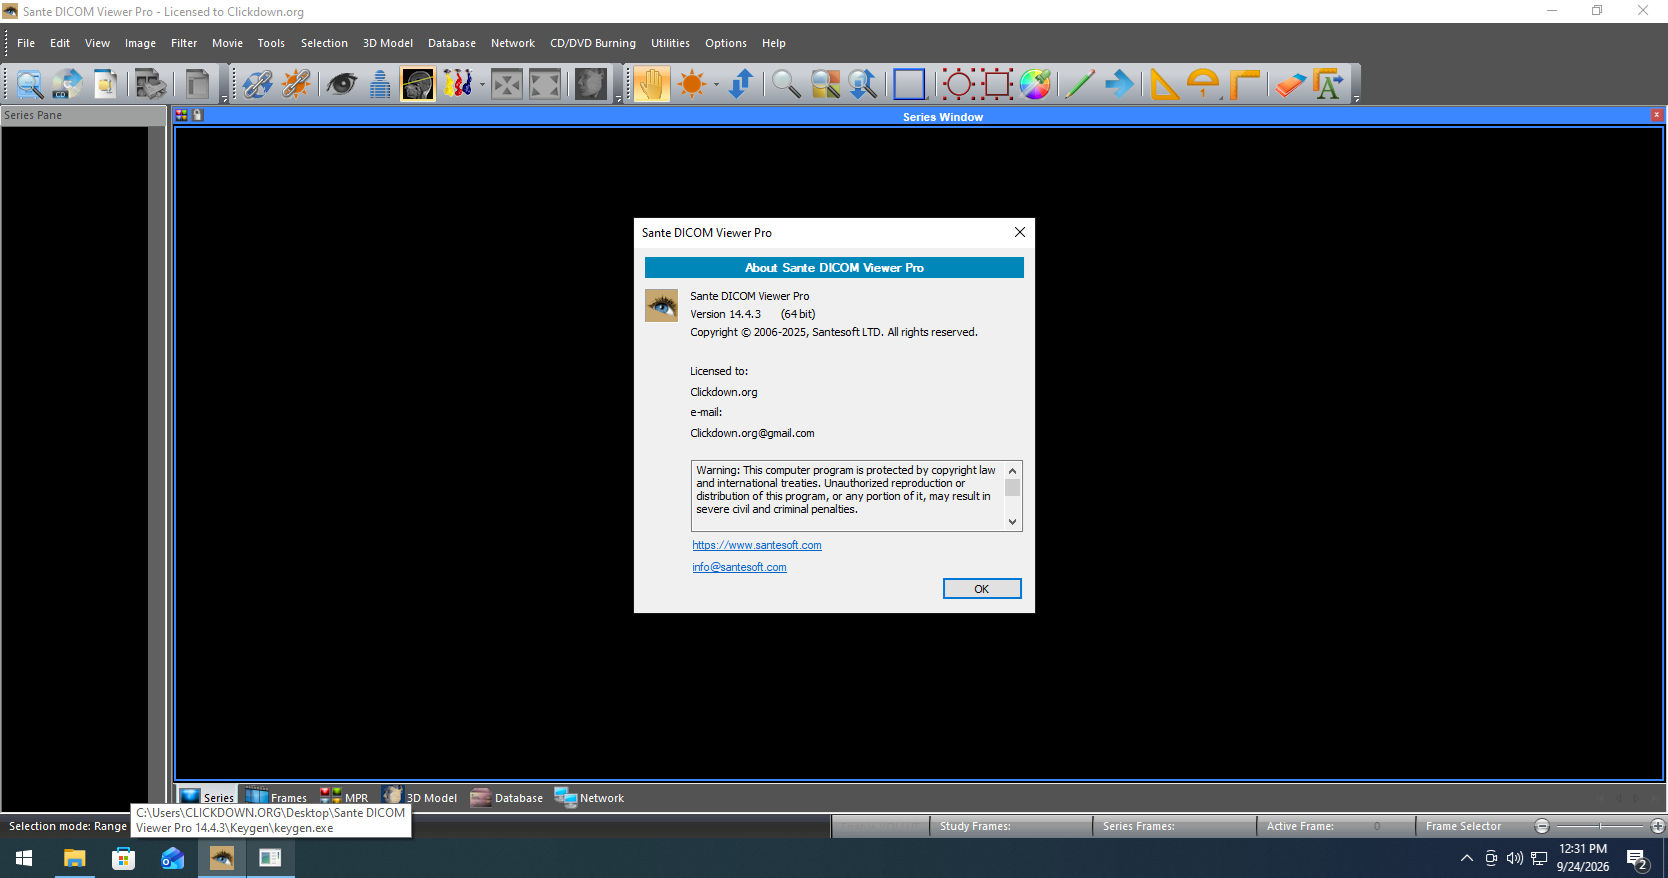1668x878 pixels.
Task: Switch to the MPR tab
Action: pyautogui.click(x=344, y=797)
